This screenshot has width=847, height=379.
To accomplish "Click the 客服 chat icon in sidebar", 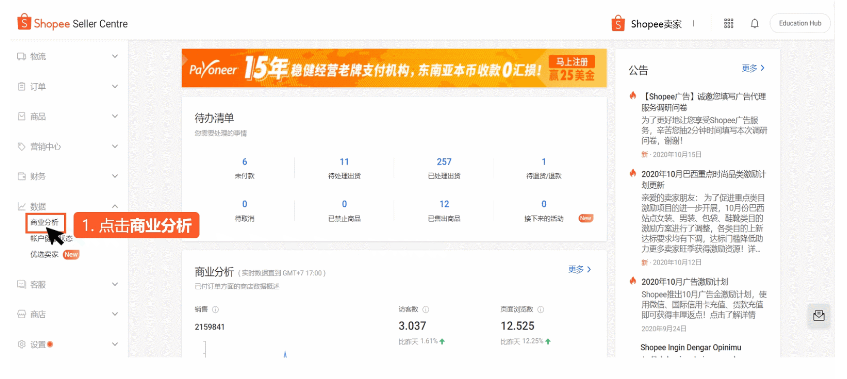I will [x=22, y=284].
